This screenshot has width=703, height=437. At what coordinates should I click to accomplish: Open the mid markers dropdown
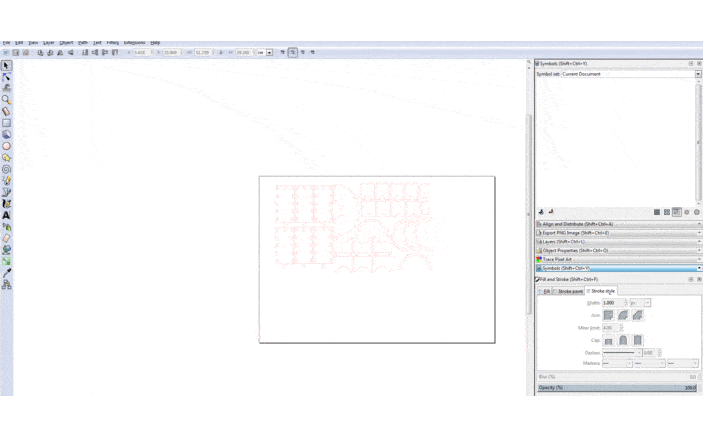[x=650, y=363]
